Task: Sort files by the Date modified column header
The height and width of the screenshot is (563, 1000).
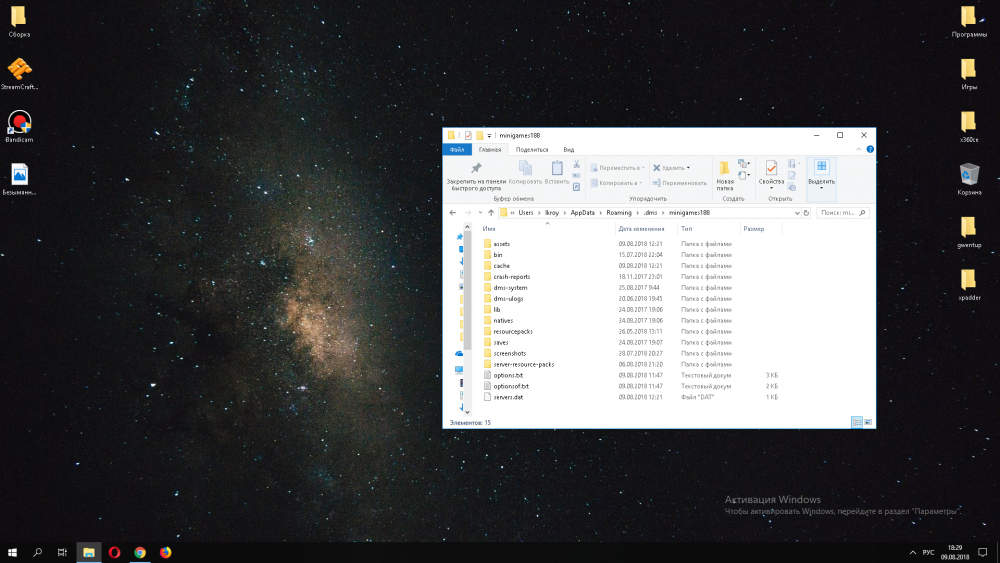Action: coord(640,229)
